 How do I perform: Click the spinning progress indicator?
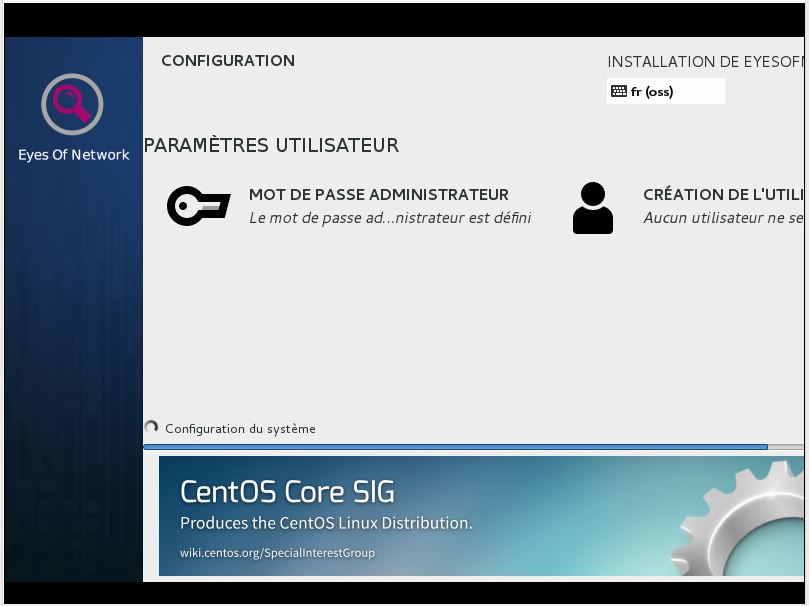pyautogui.click(x=151, y=427)
